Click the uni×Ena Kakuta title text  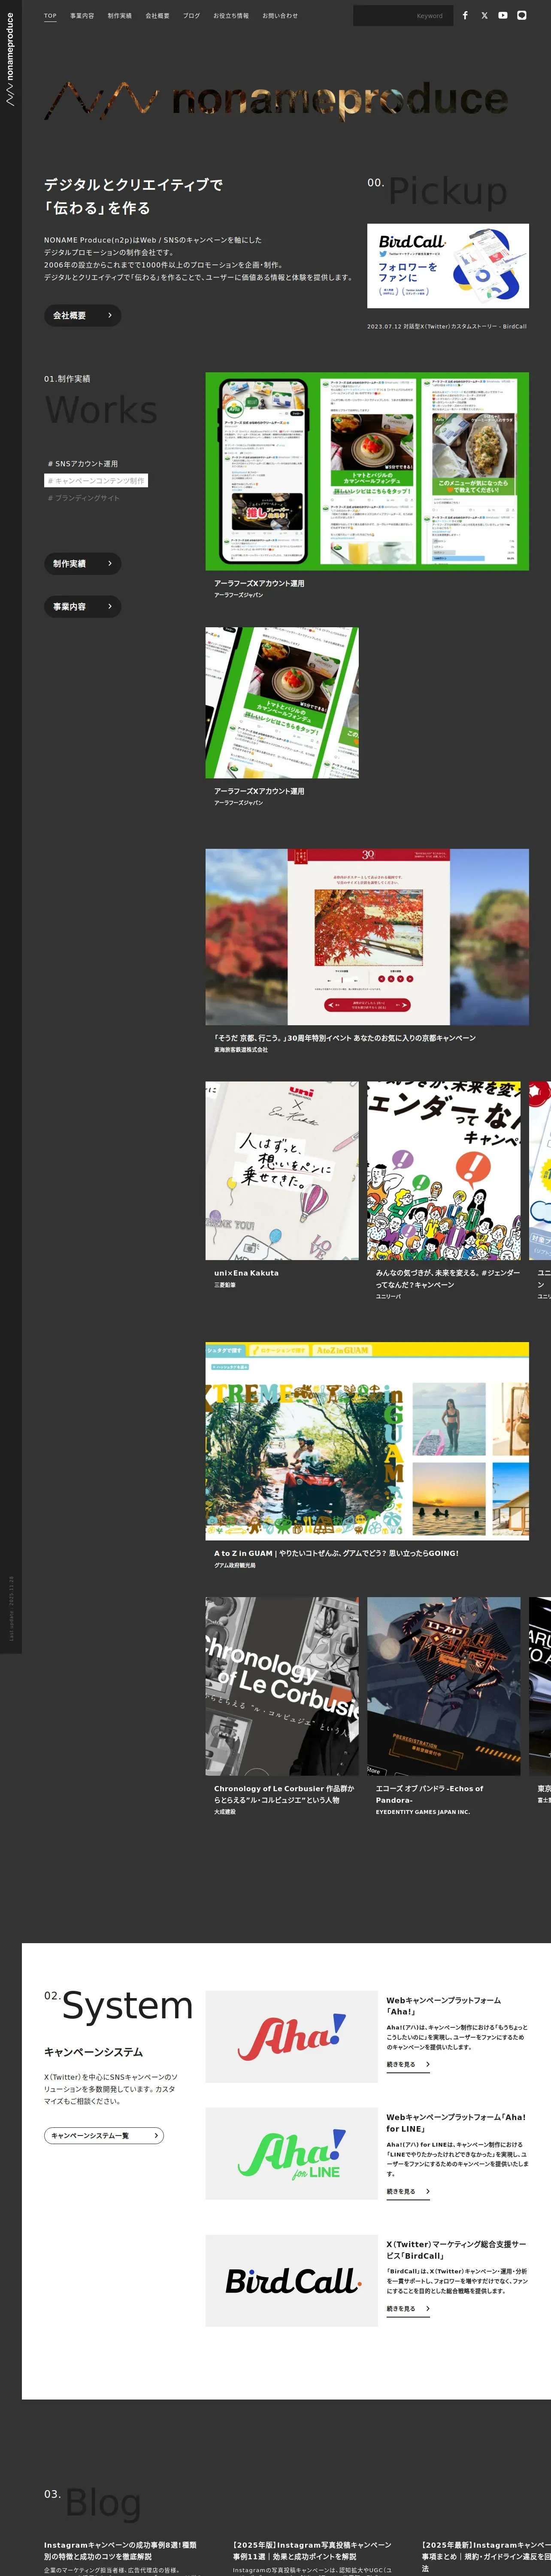246,1273
